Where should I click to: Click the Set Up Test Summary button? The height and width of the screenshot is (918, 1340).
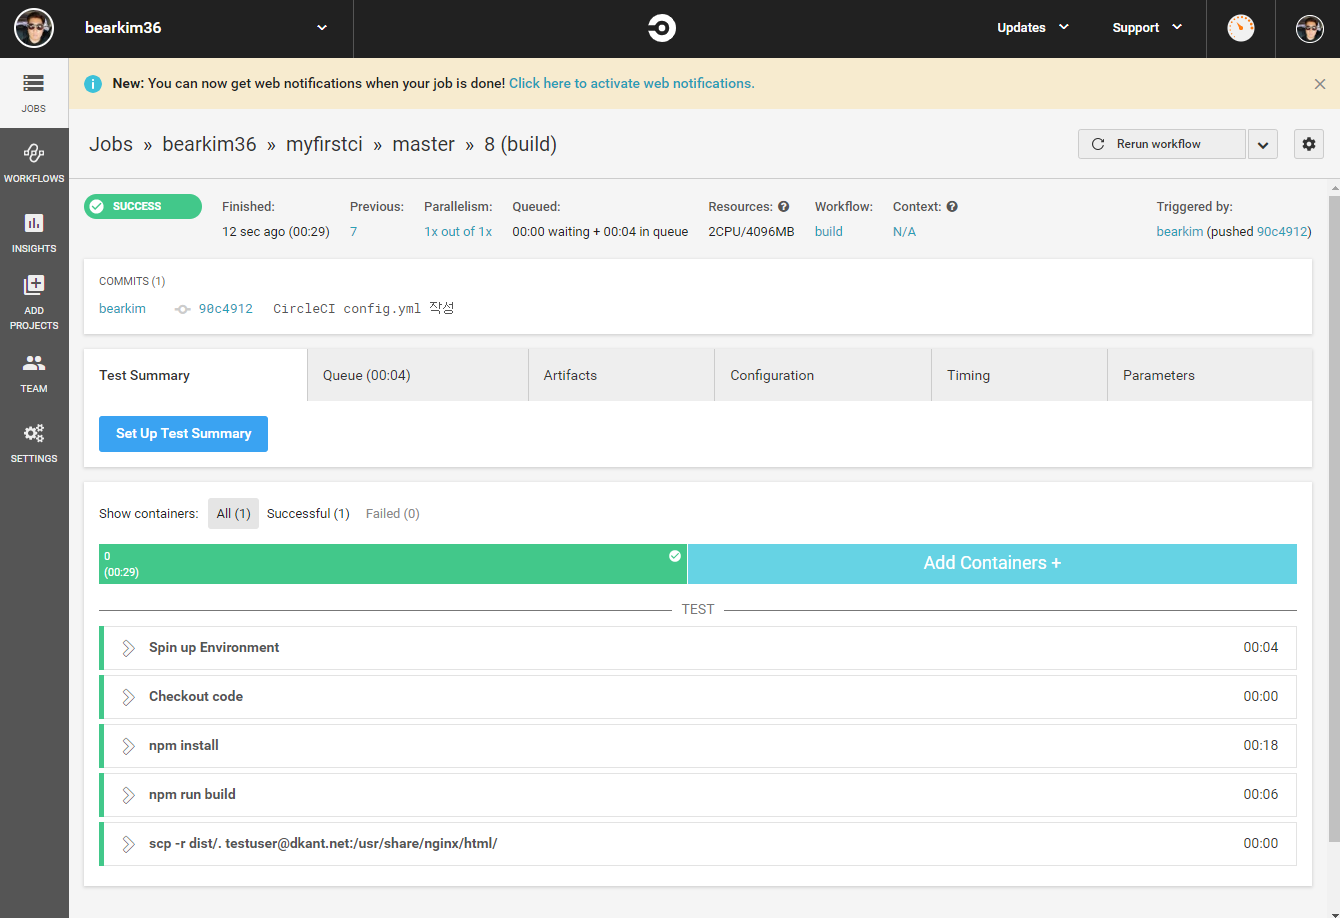[x=183, y=434]
